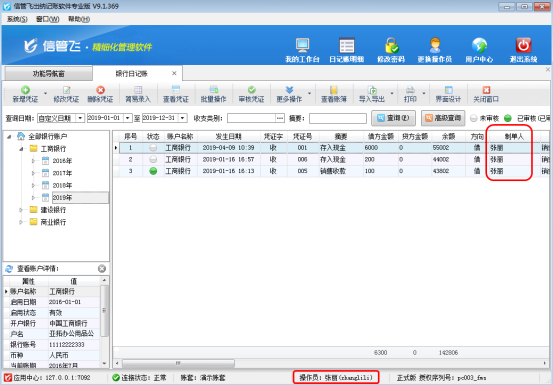553x385 pixels.
Task: Expand the 建设银行 tree node
Action: coord(21,210)
